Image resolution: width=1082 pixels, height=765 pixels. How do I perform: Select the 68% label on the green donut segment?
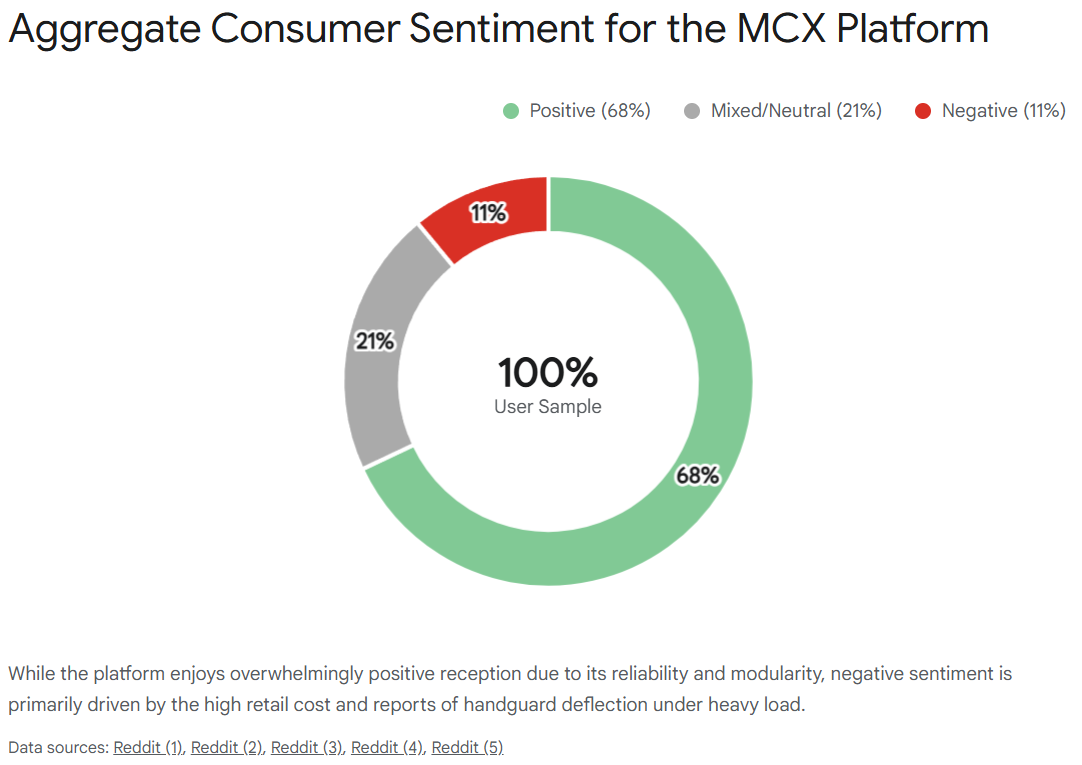698,476
